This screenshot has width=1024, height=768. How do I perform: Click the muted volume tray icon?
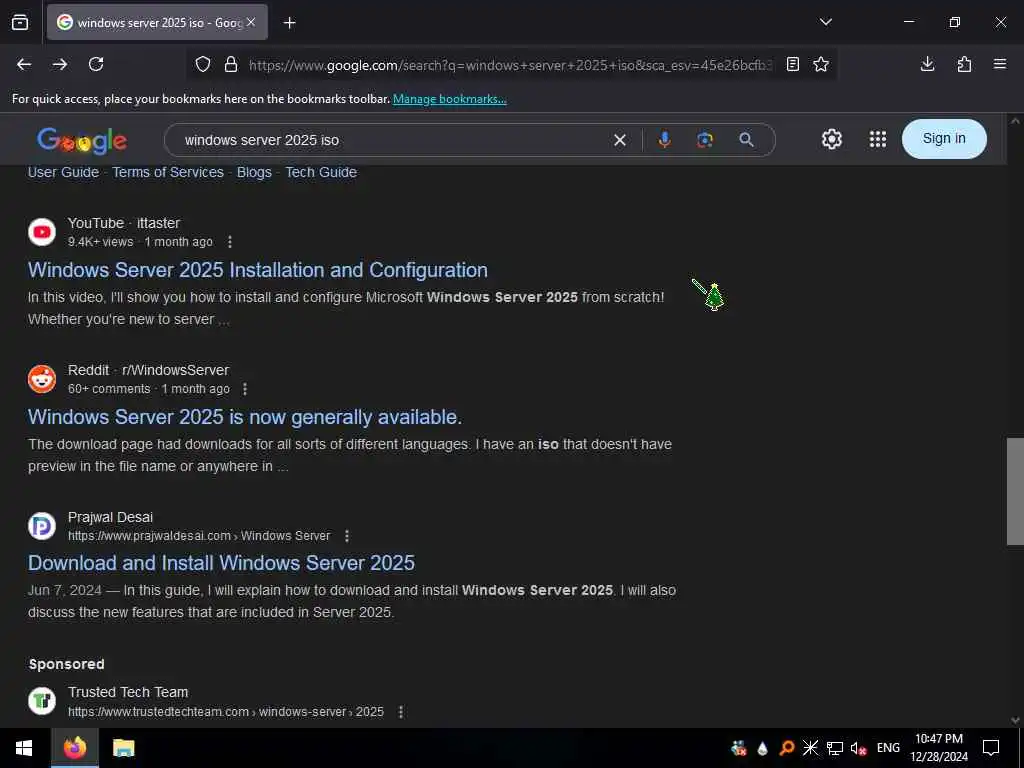858,748
